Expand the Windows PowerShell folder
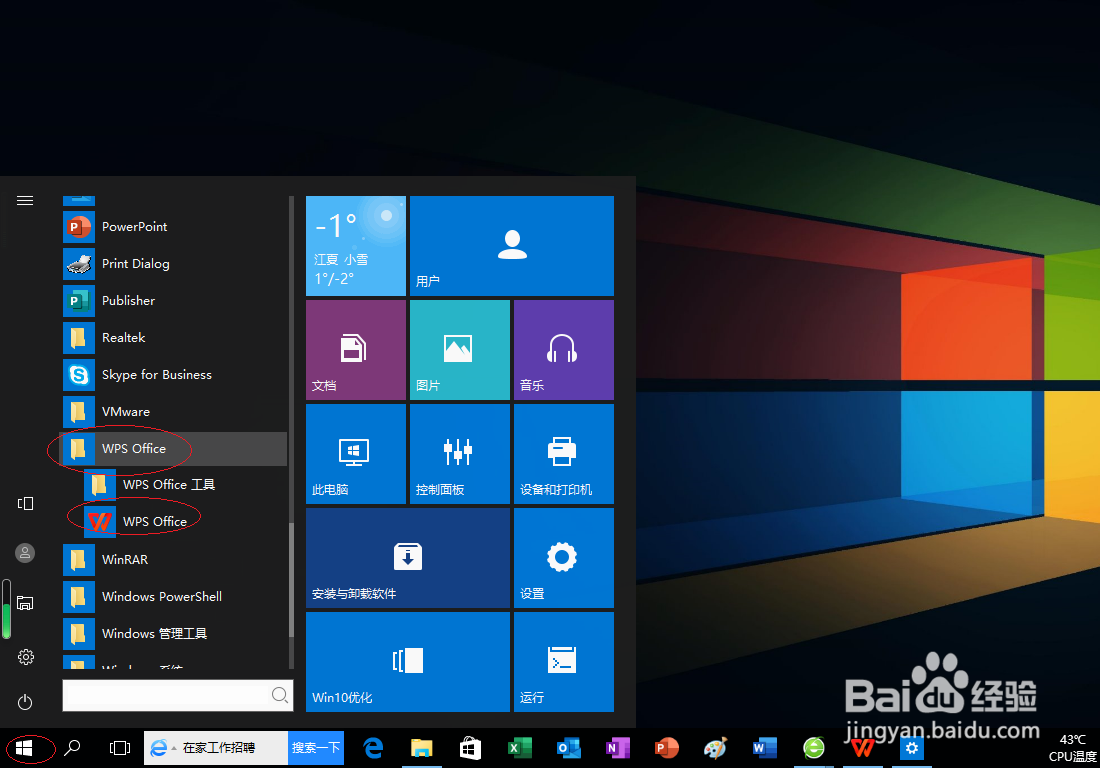 [175, 597]
